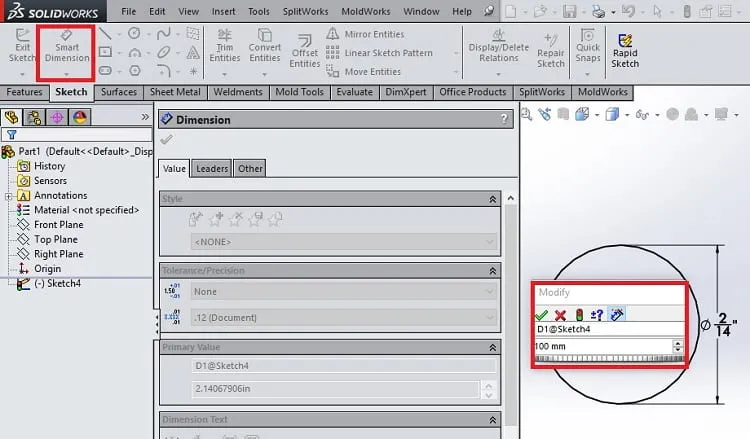Open Quick Snaps tool

pyautogui.click(x=587, y=46)
